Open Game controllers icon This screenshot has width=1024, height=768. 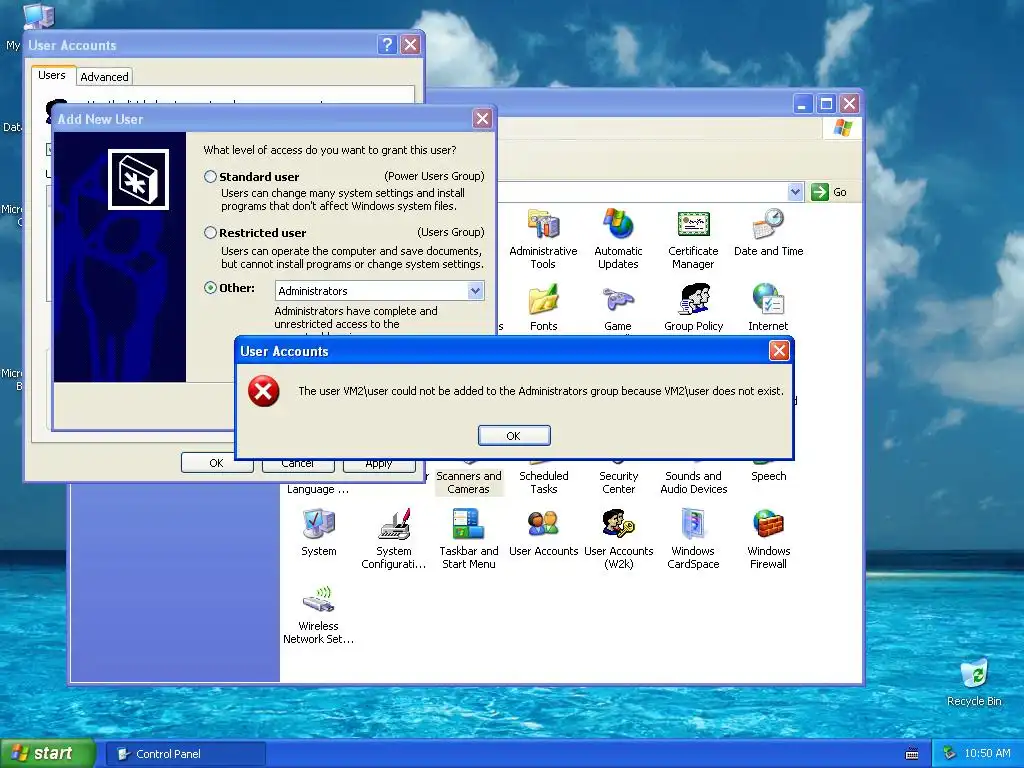click(x=618, y=307)
